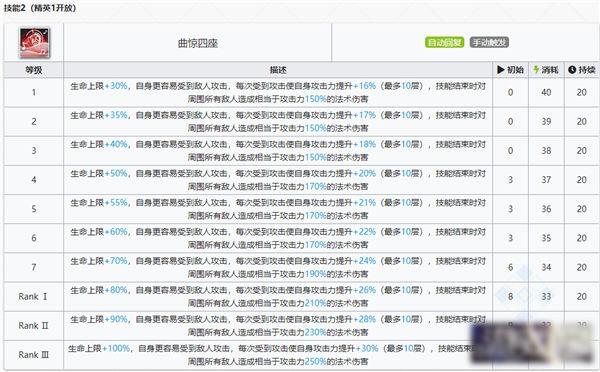
Task: Click the +100% value in Rank III description
Action: 116,349
